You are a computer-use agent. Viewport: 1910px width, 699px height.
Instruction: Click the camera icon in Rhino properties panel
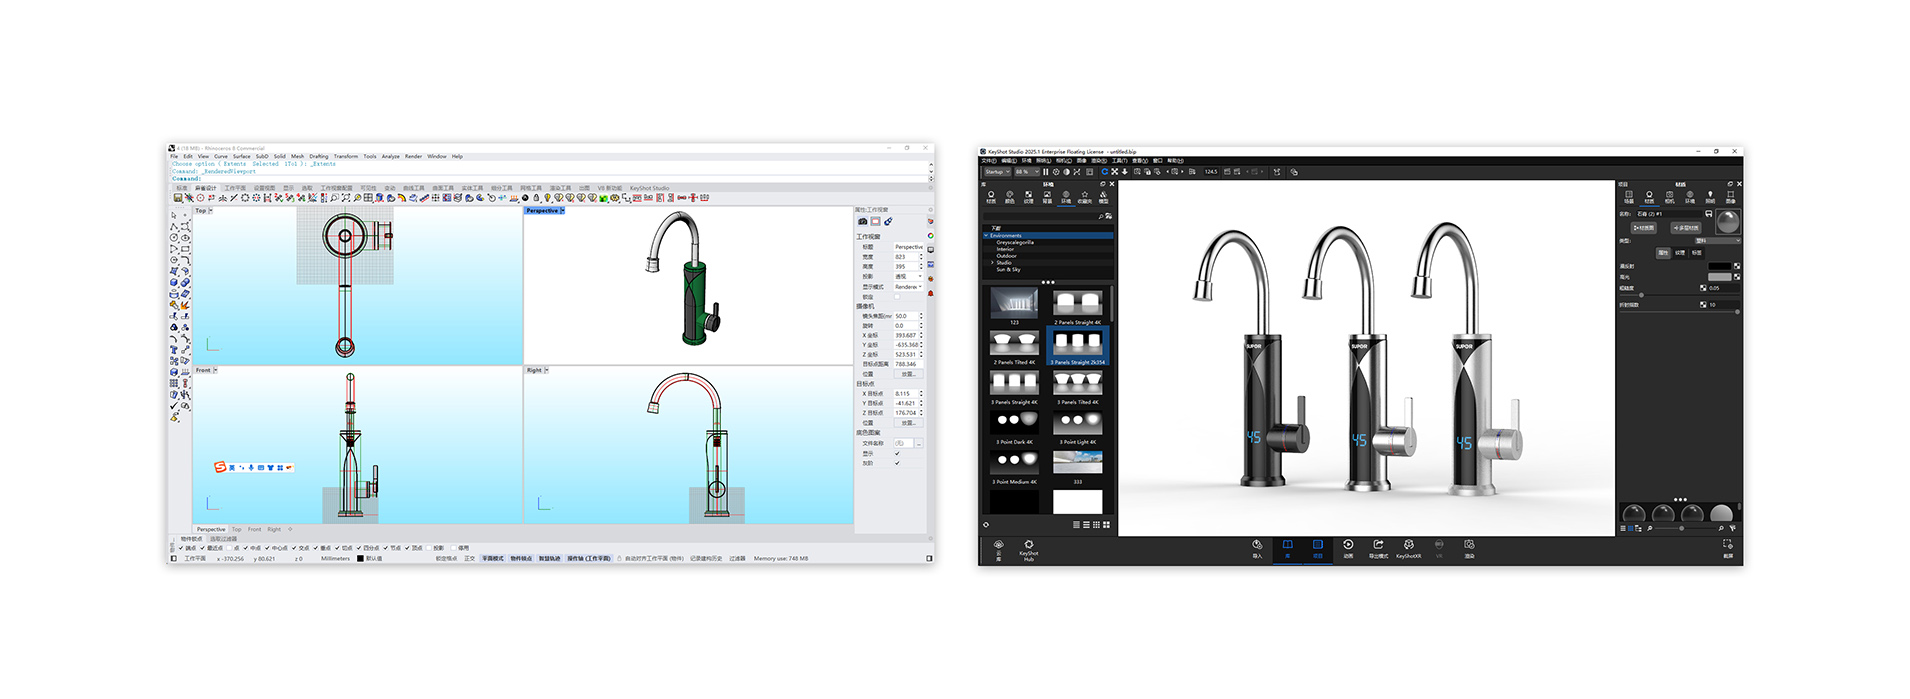pyautogui.click(x=863, y=221)
